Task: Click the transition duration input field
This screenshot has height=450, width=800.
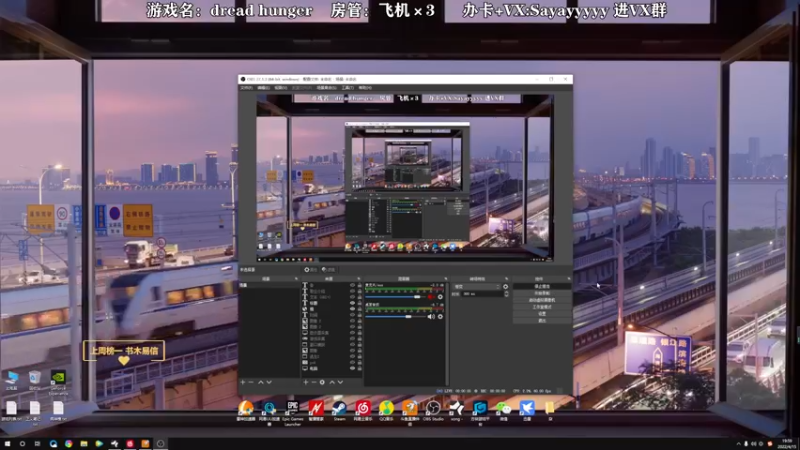Action: coord(482,294)
